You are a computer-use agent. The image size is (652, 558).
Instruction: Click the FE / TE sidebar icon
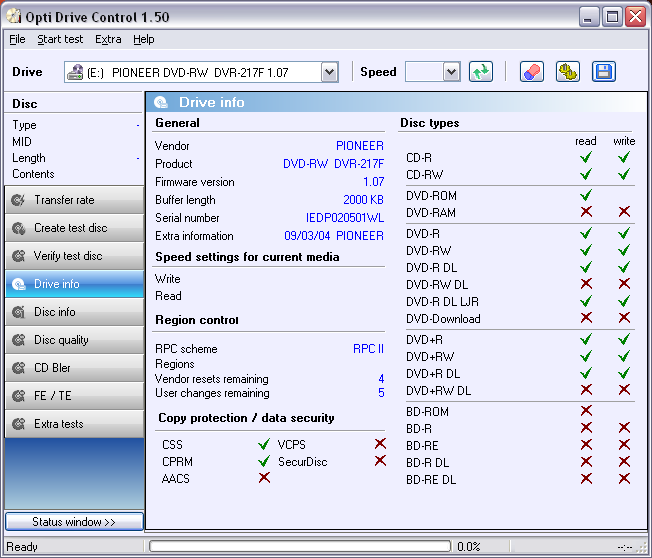(x=18, y=395)
